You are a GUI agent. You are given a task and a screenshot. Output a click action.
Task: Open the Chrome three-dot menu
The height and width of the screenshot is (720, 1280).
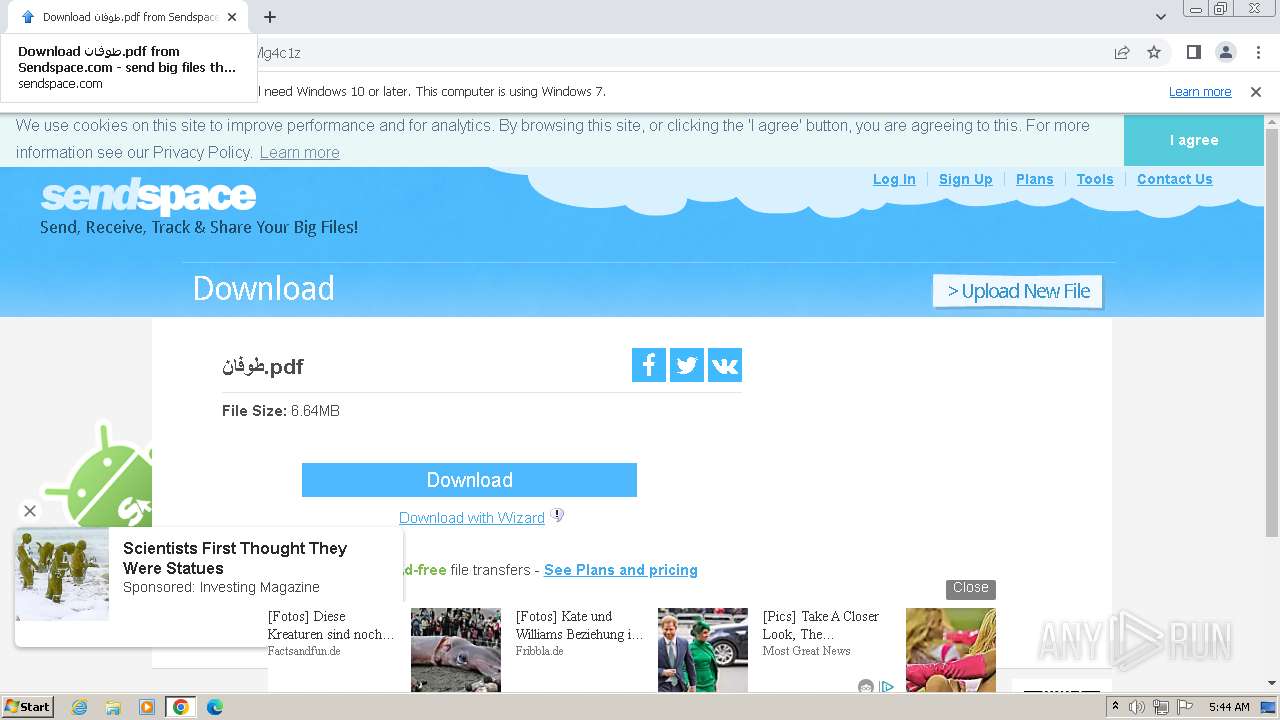tap(1258, 52)
